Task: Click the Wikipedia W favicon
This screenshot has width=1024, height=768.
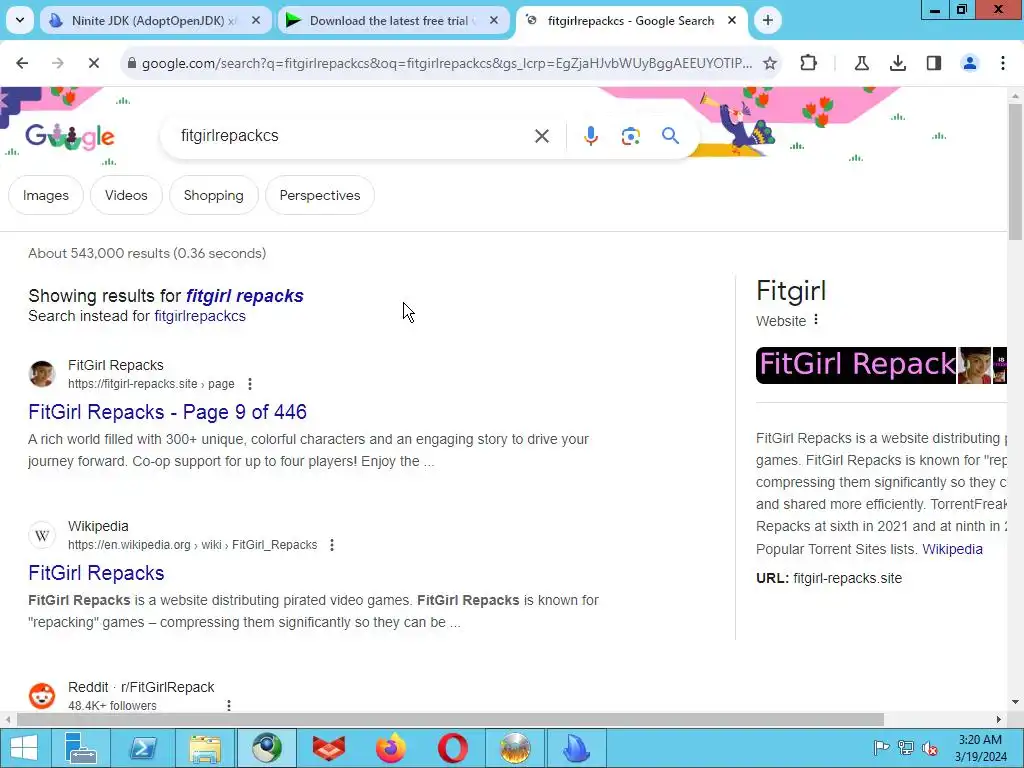Action: pos(42,536)
